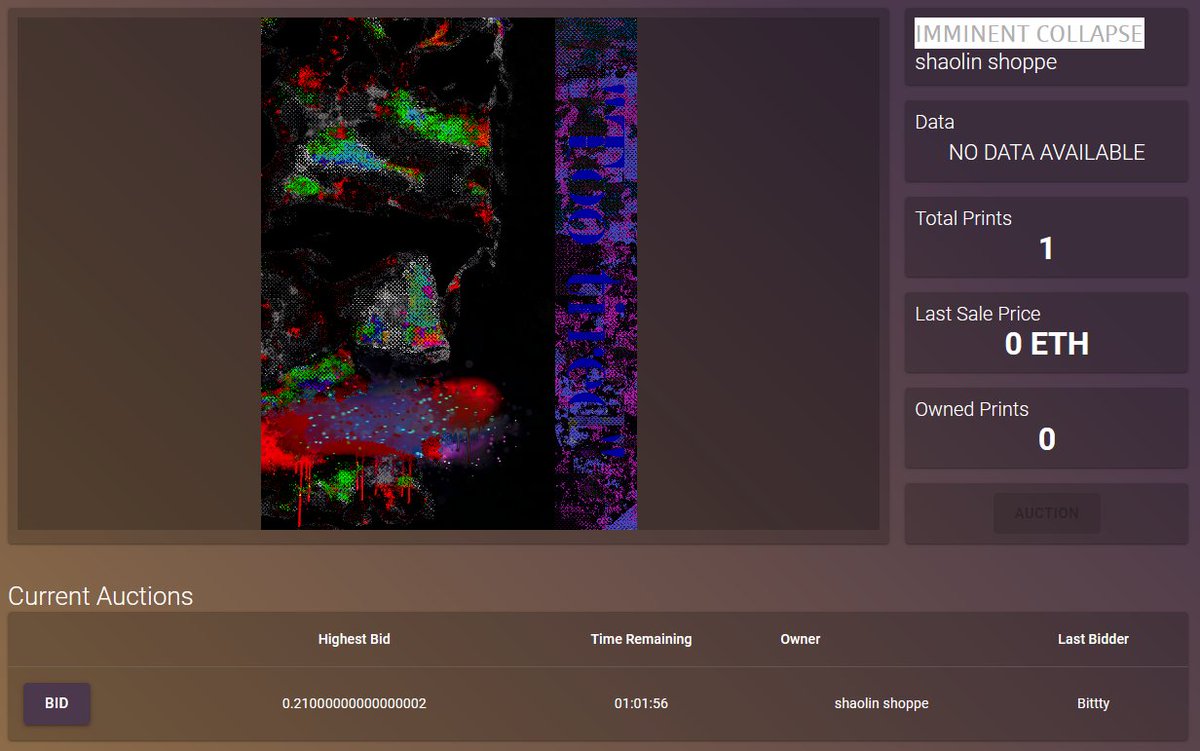Click the disabled AUCTION button

tap(1047, 513)
